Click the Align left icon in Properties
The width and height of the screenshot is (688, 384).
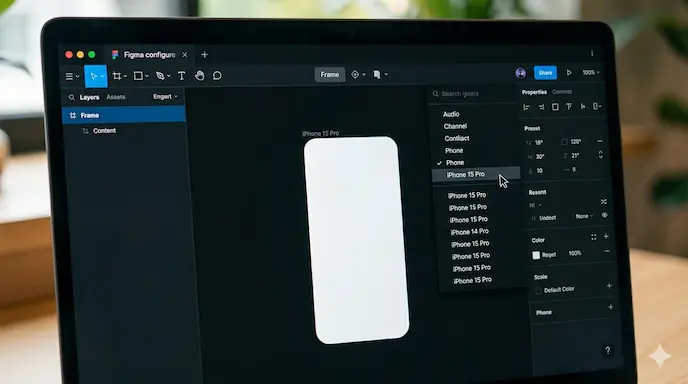(527, 107)
